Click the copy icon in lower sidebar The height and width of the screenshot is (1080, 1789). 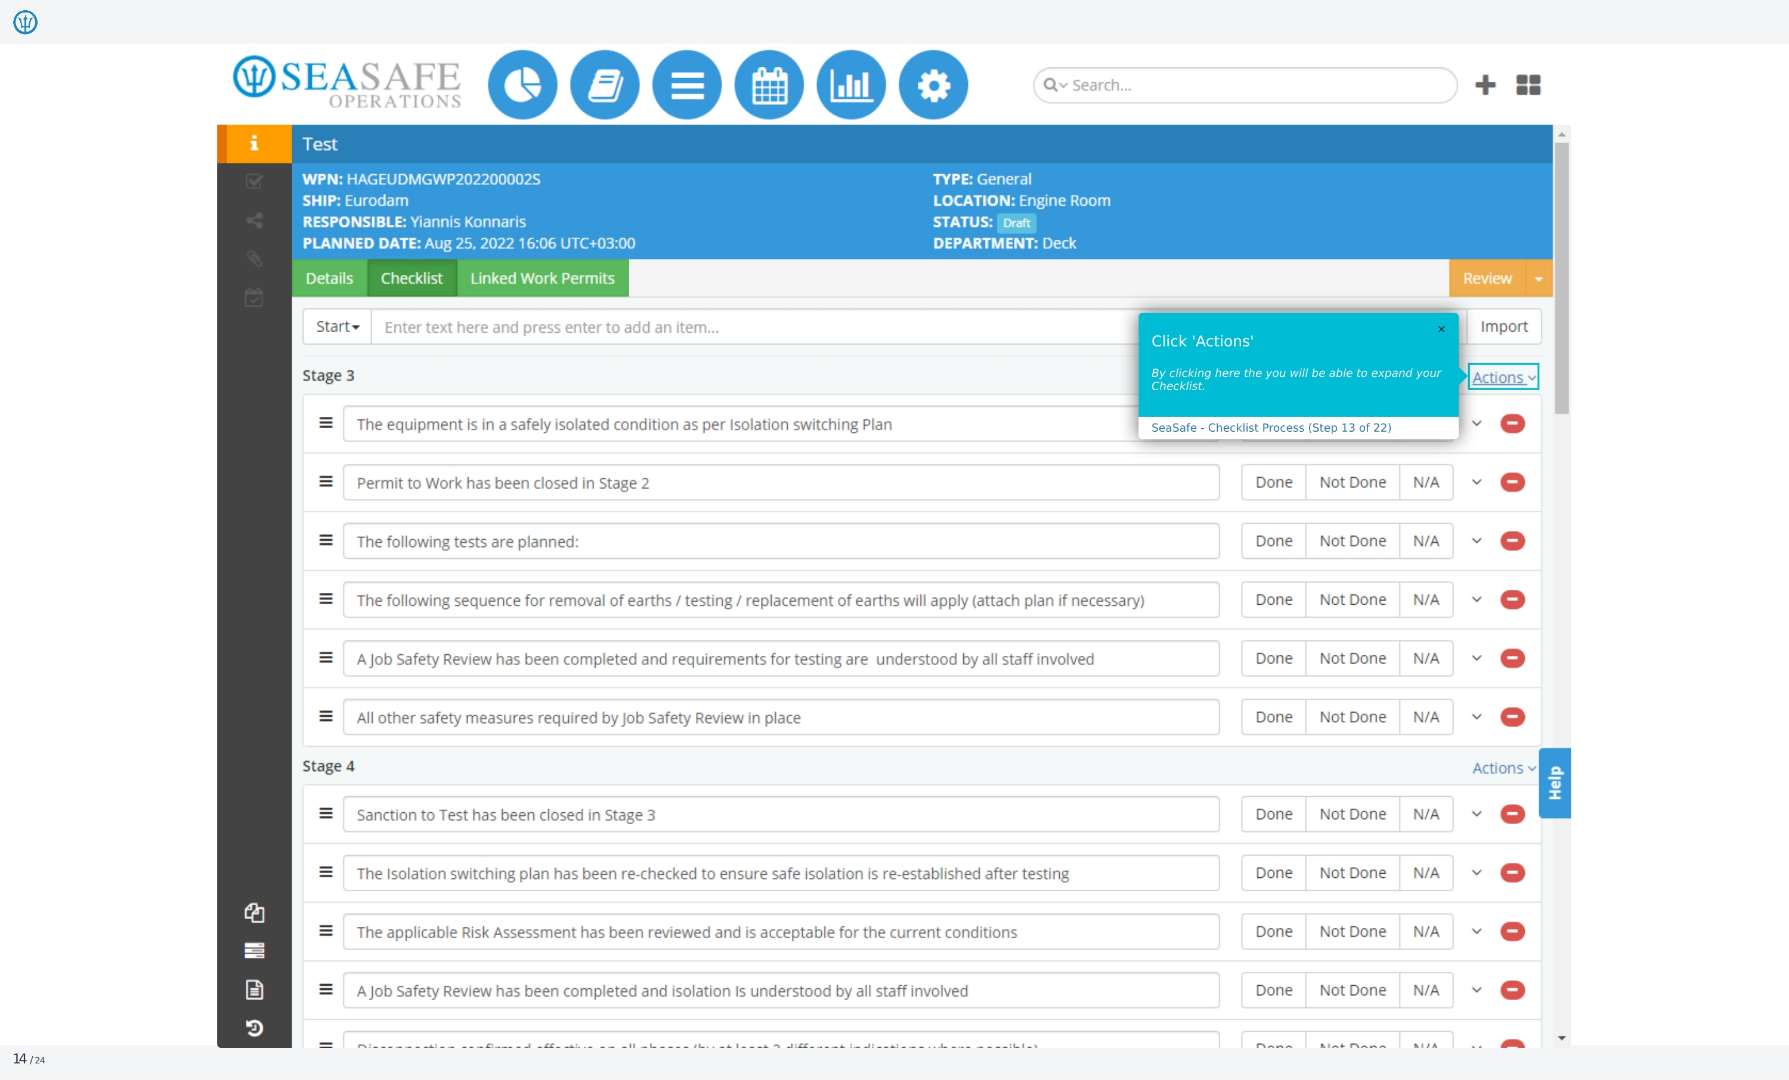pyautogui.click(x=254, y=912)
